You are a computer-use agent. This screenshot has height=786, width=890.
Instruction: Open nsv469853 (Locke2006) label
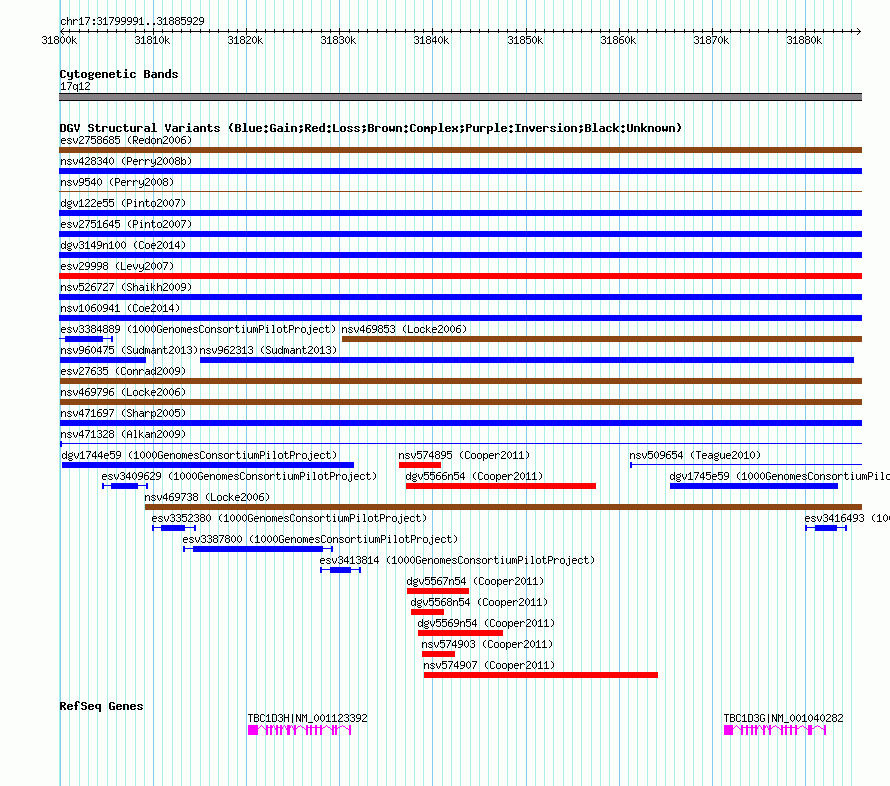[404, 329]
